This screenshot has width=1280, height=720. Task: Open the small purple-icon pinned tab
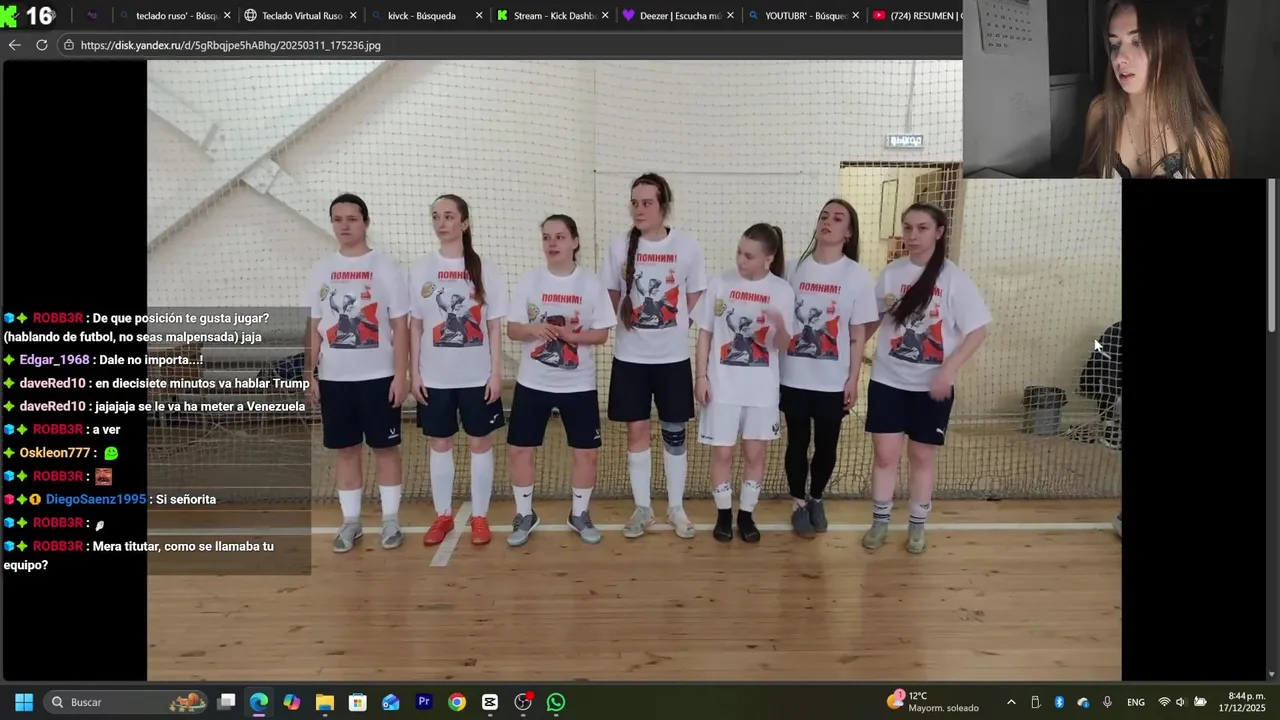click(92, 16)
